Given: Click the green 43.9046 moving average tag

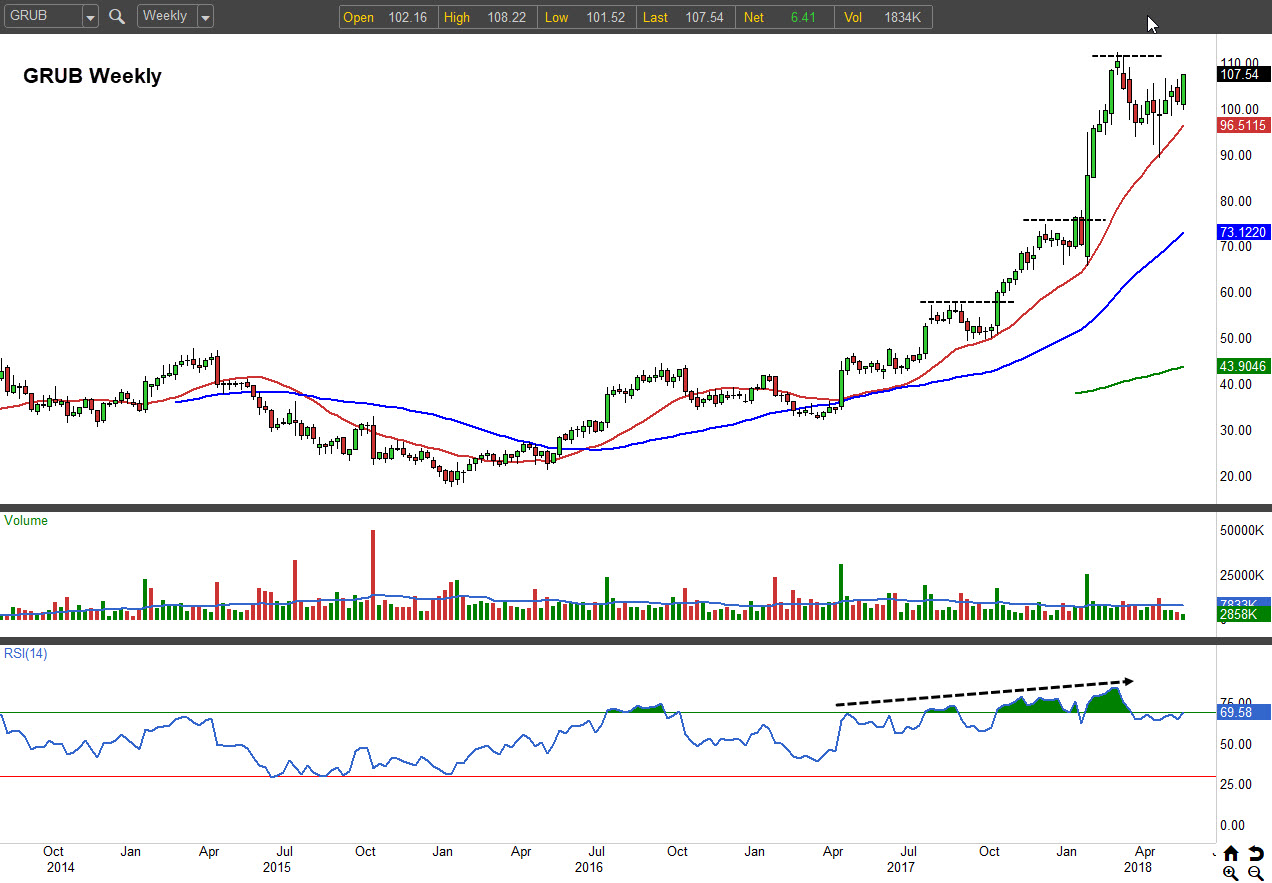Looking at the screenshot, I should 1243,367.
